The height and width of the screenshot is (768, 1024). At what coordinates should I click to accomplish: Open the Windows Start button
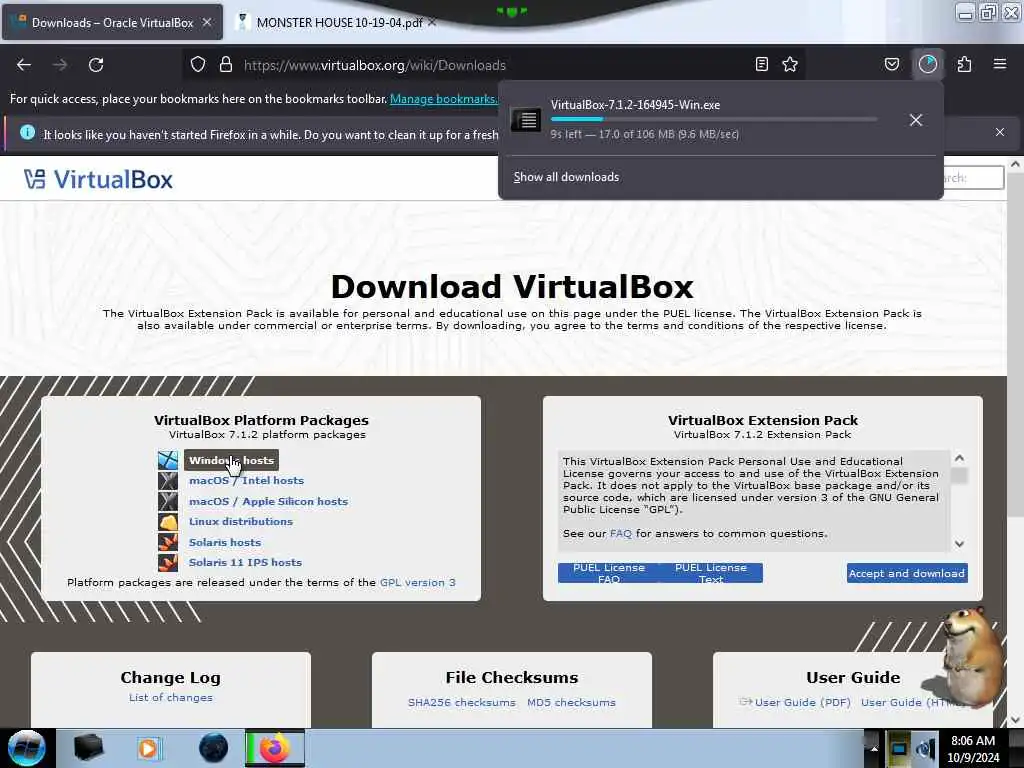26,748
